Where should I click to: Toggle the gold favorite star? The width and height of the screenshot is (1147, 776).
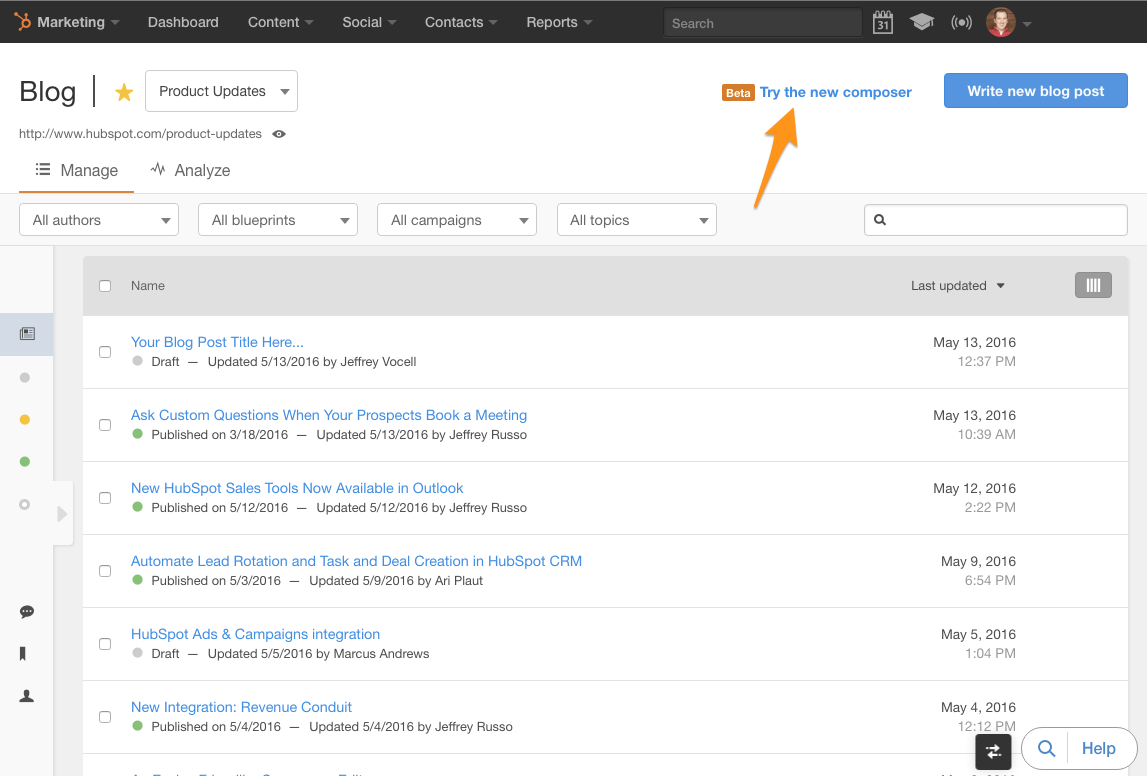124,92
